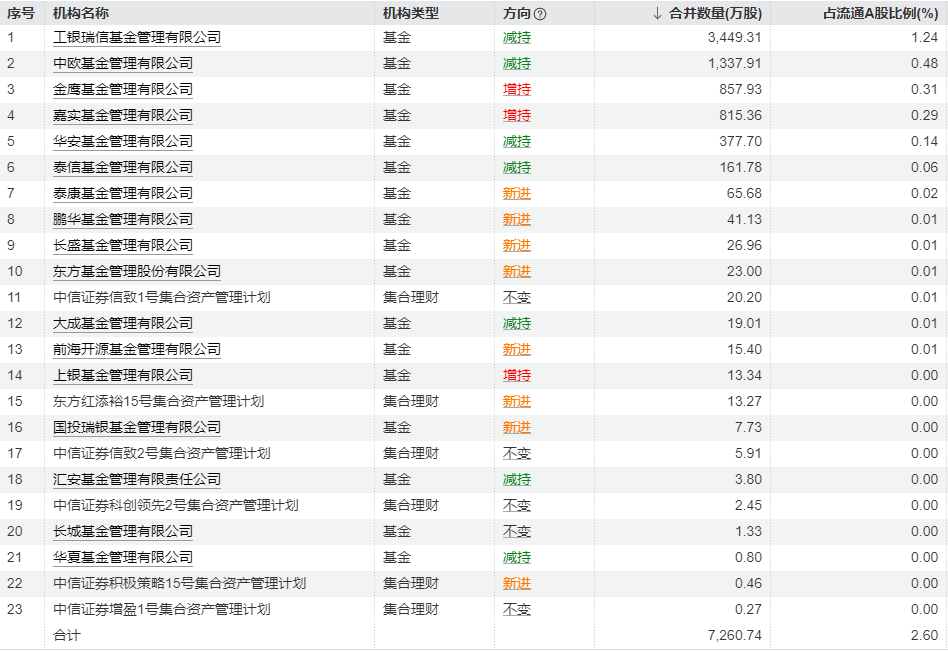
Task: Click 新进 in 东方红添裕15号 row
Action: tap(517, 402)
